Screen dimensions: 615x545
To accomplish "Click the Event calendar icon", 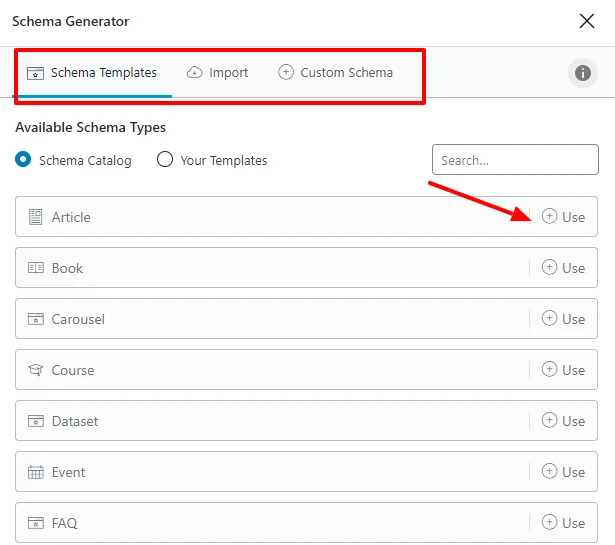I will pos(36,472).
